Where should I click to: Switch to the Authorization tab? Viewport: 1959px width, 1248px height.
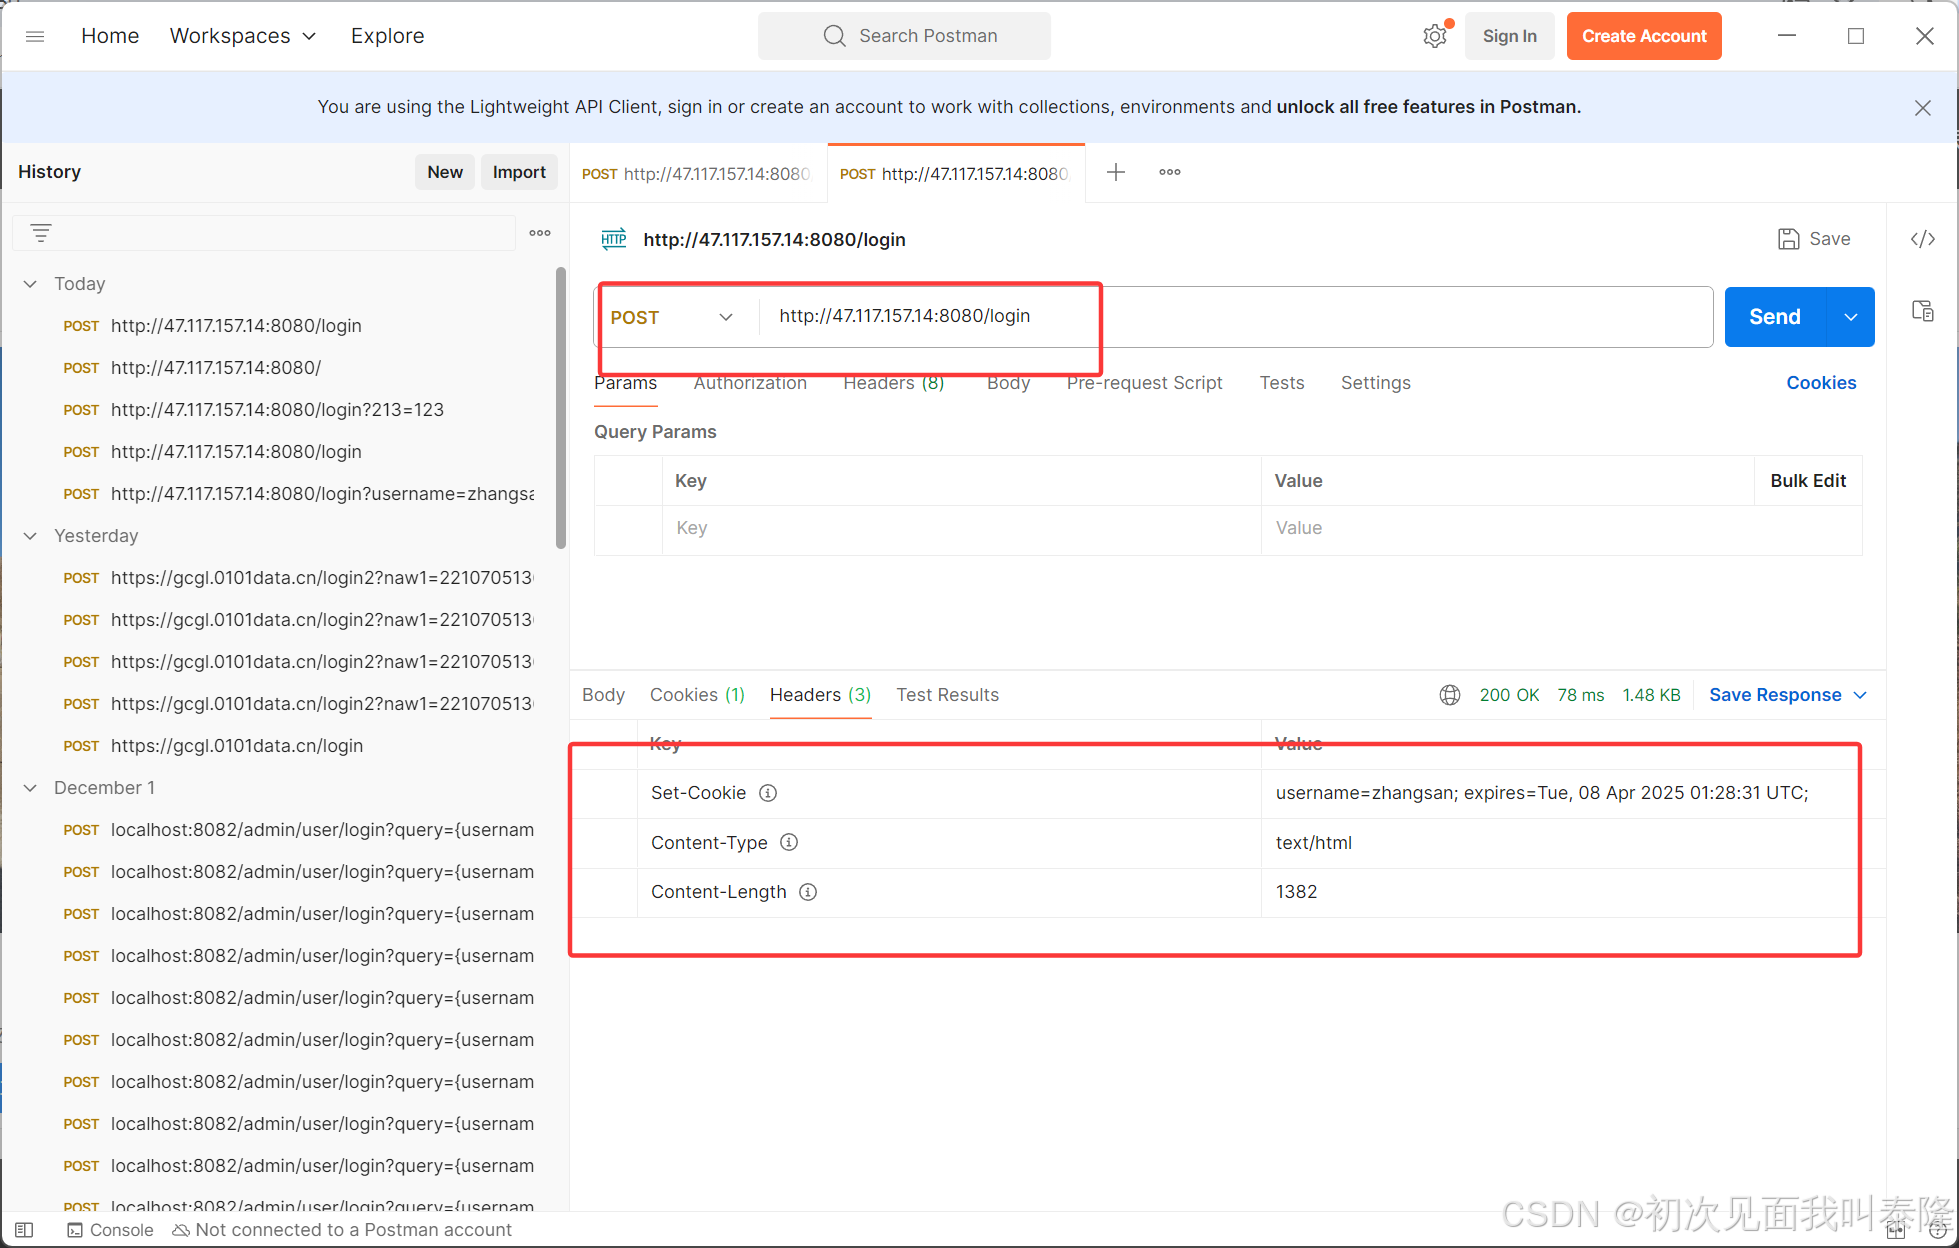tap(750, 383)
